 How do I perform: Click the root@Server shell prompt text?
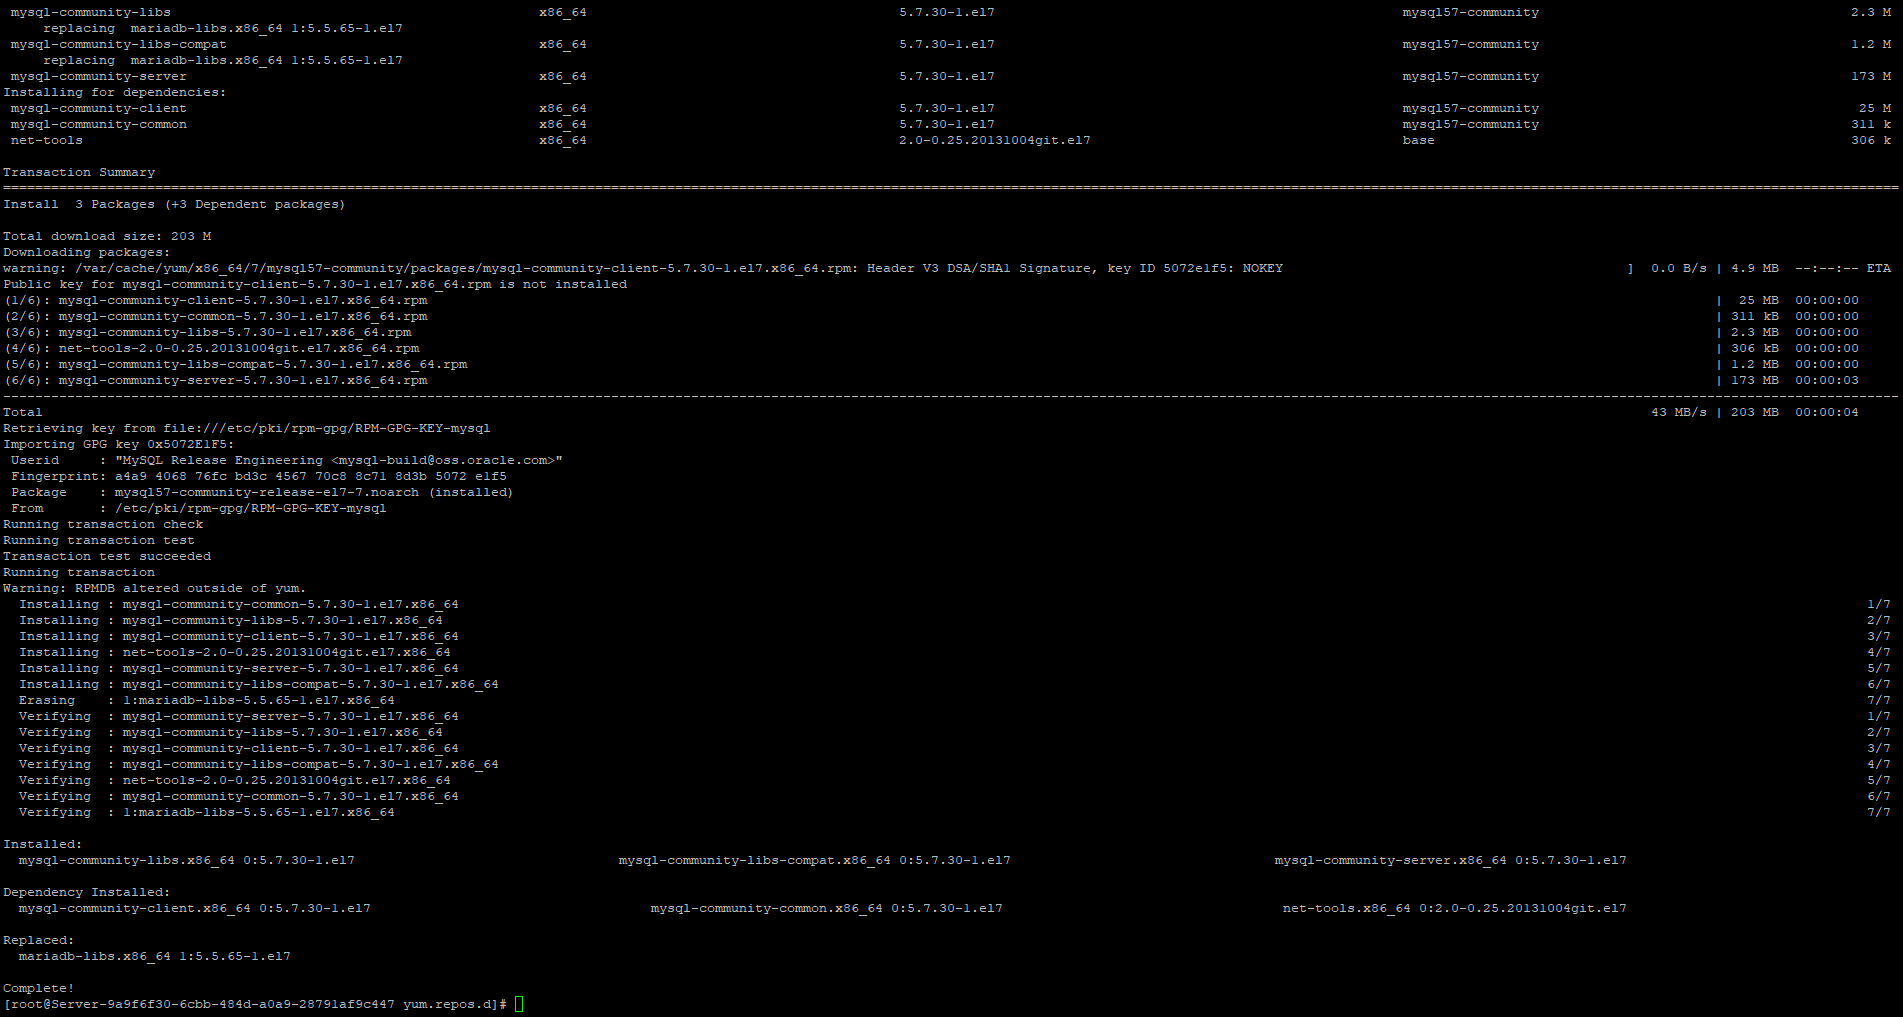[255, 1004]
